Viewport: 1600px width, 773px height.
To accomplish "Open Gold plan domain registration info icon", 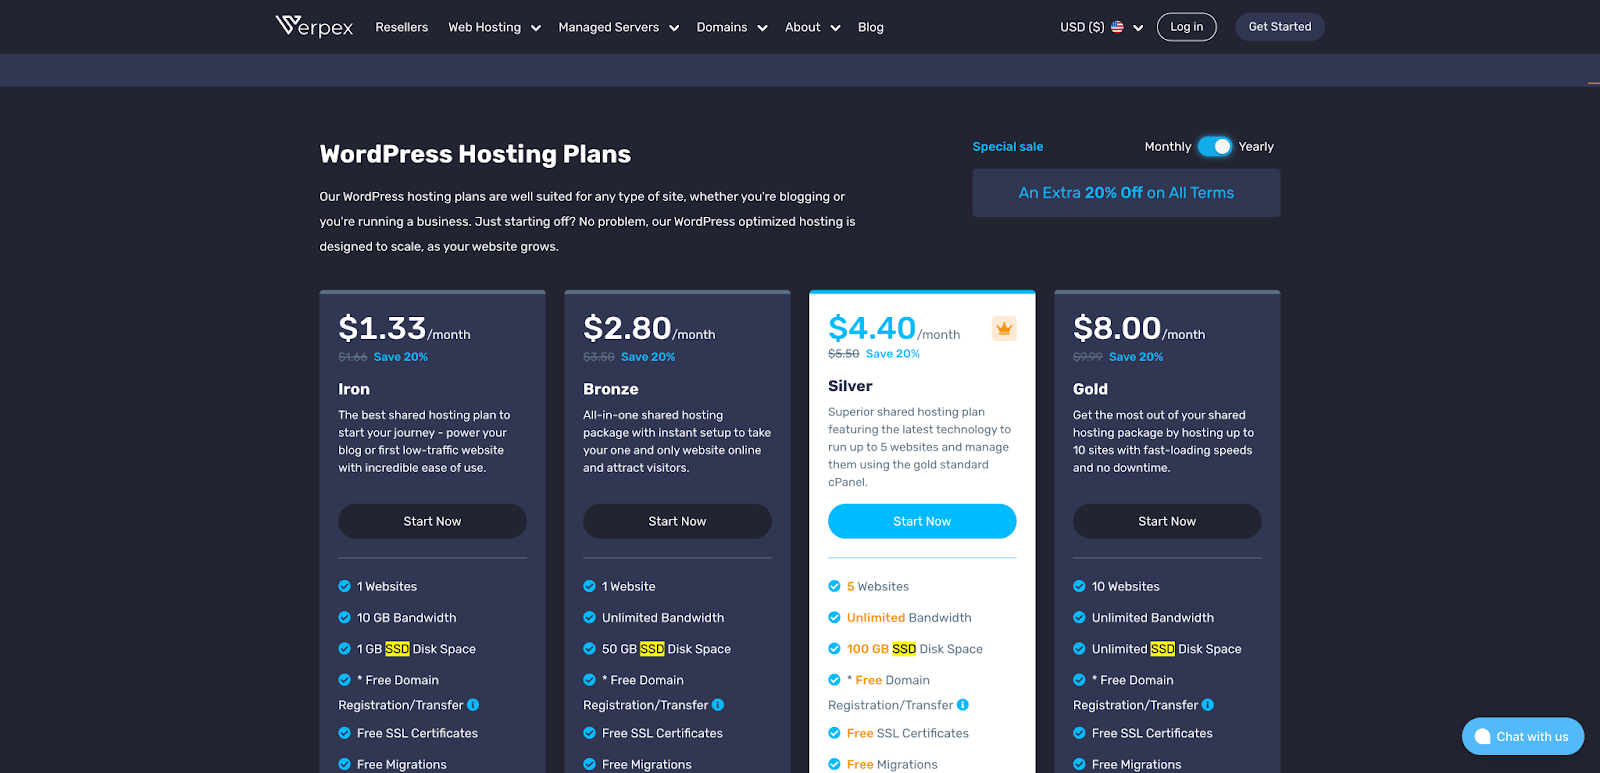I will click(x=1208, y=705).
